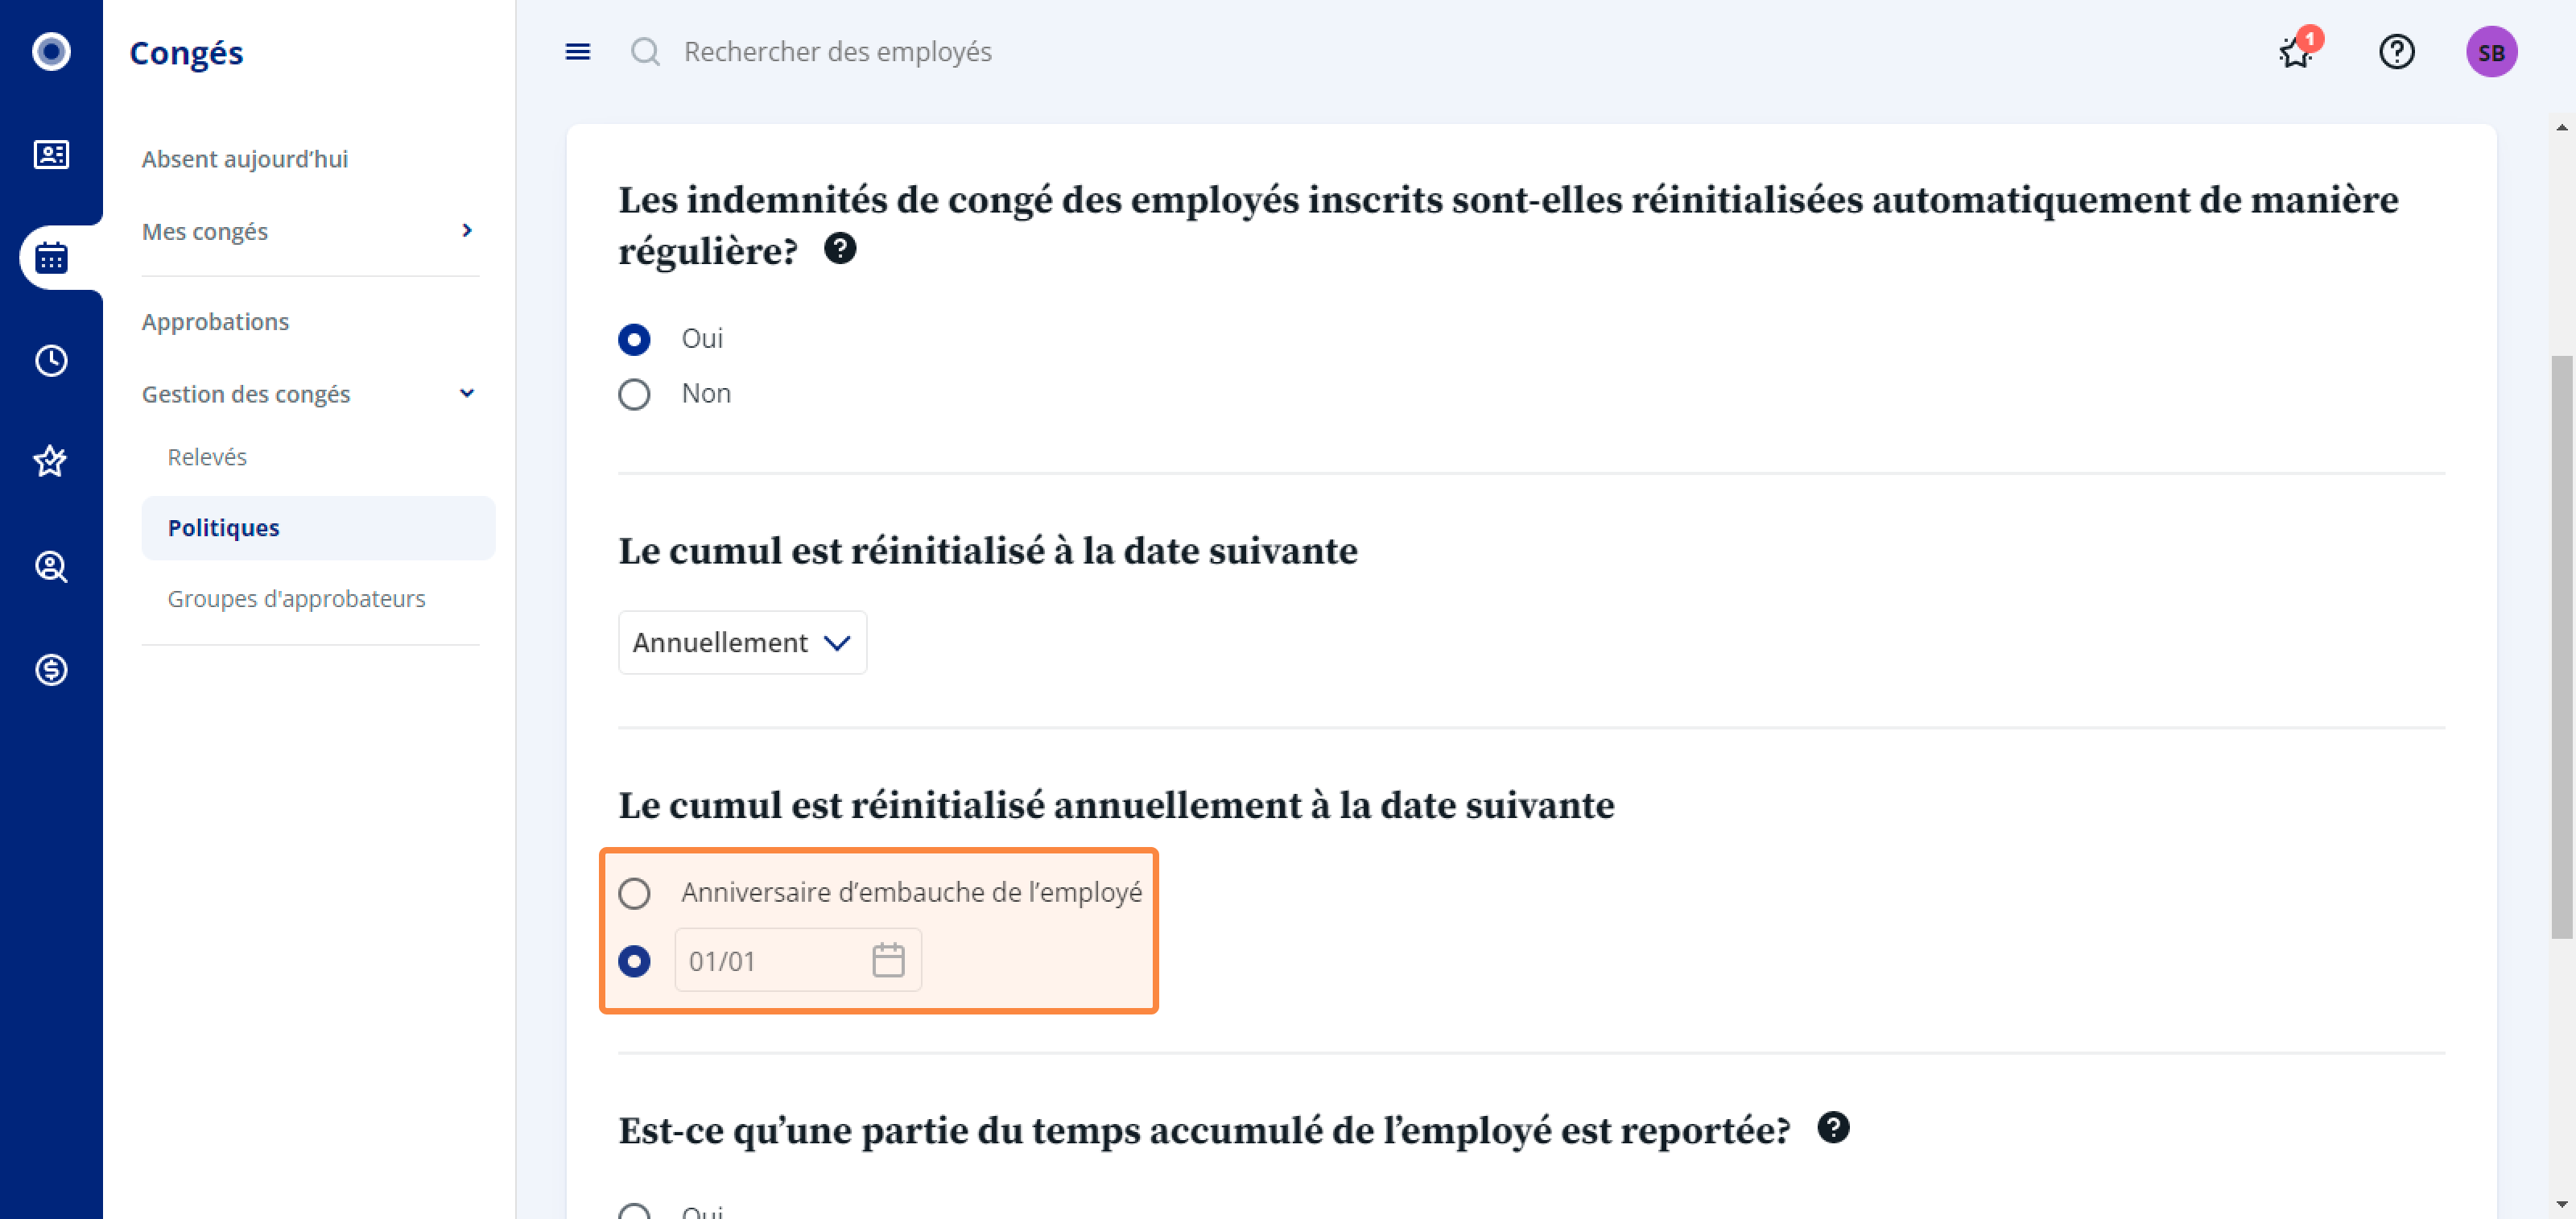The image size is (2576, 1219).
Task: Open the employee directory sidebar icon
Action: pos(51,155)
